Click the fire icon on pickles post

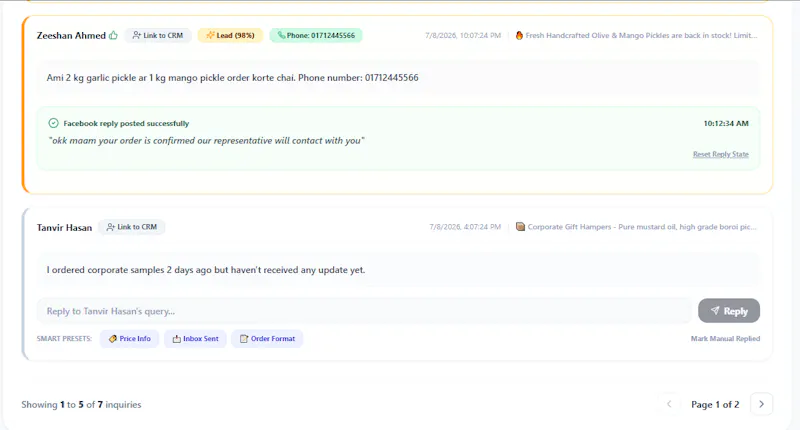point(519,35)
